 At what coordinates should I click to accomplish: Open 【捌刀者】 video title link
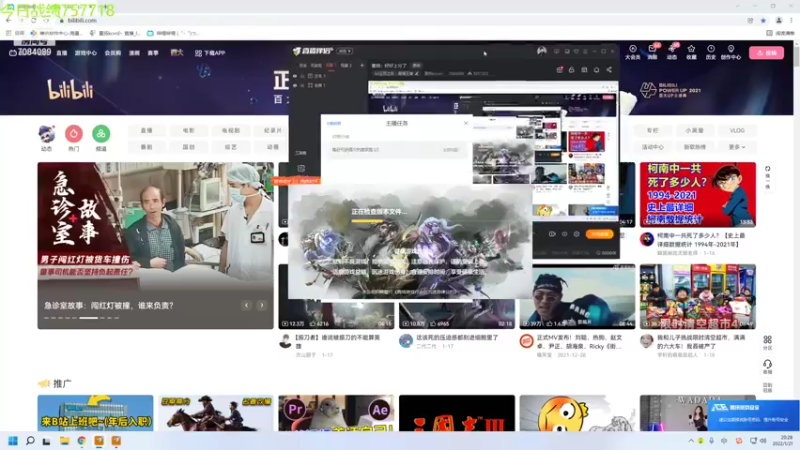(x=338, y=341)
